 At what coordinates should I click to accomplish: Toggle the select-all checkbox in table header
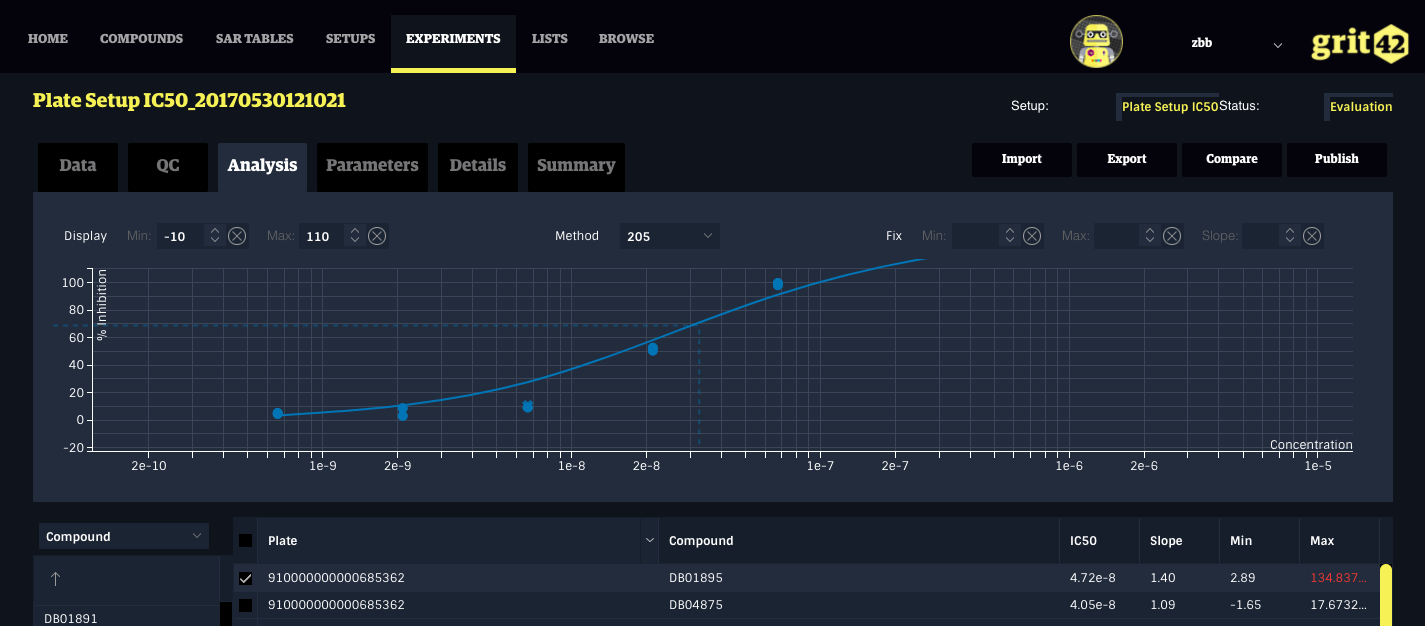tap(246, 541)
